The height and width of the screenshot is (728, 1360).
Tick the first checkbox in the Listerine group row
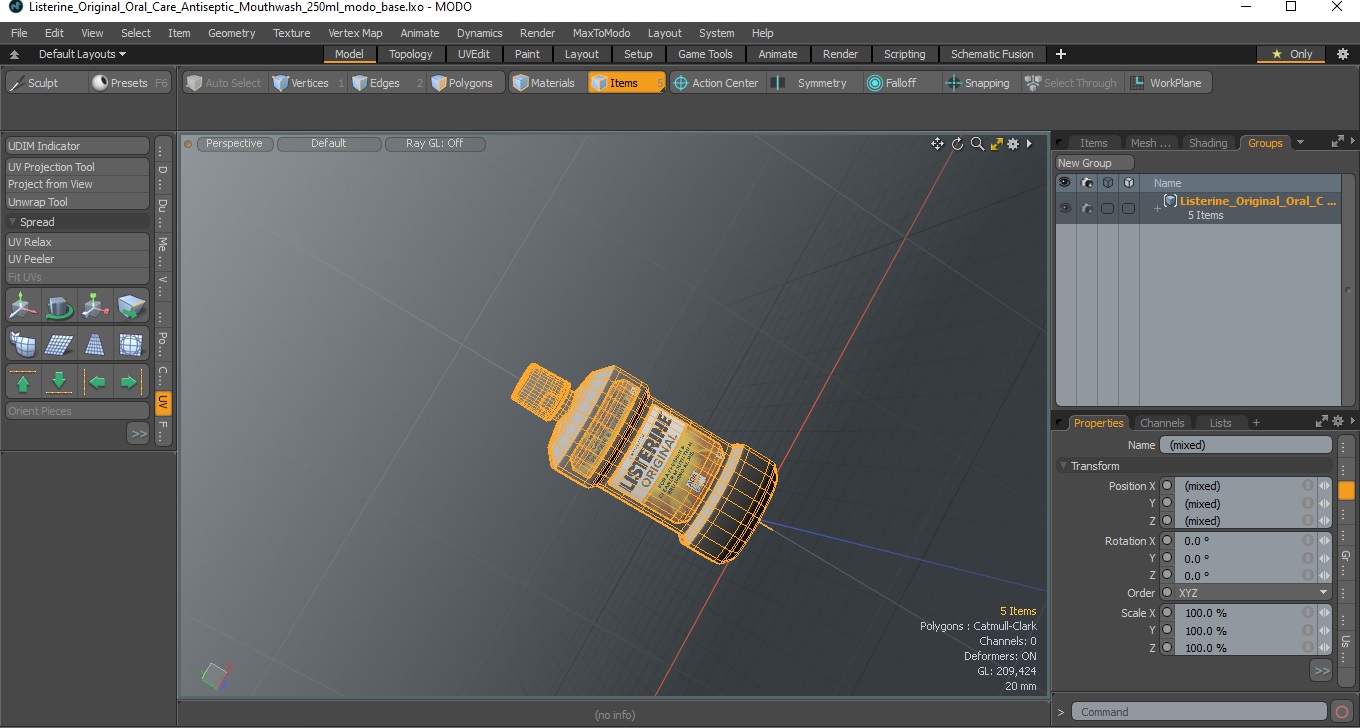tap(1107, 208)
